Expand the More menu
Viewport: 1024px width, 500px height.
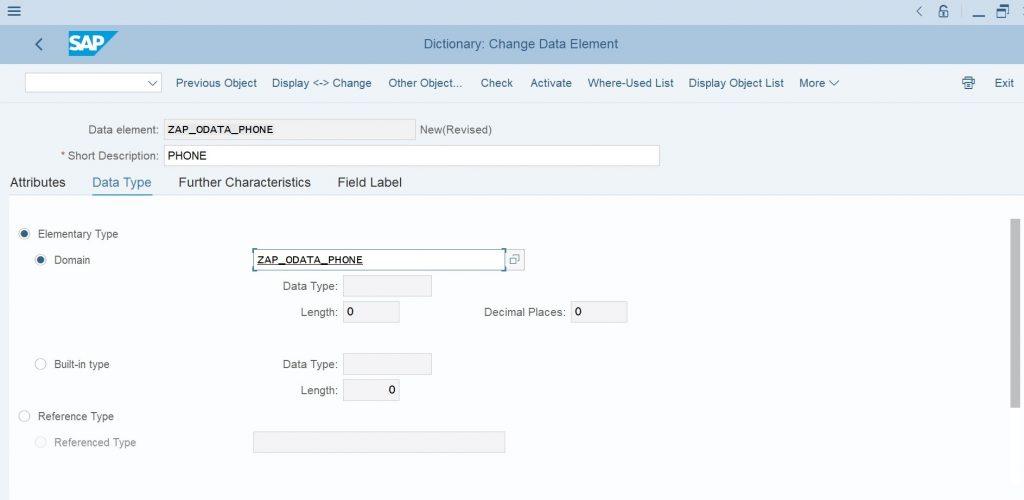point(819,83)
